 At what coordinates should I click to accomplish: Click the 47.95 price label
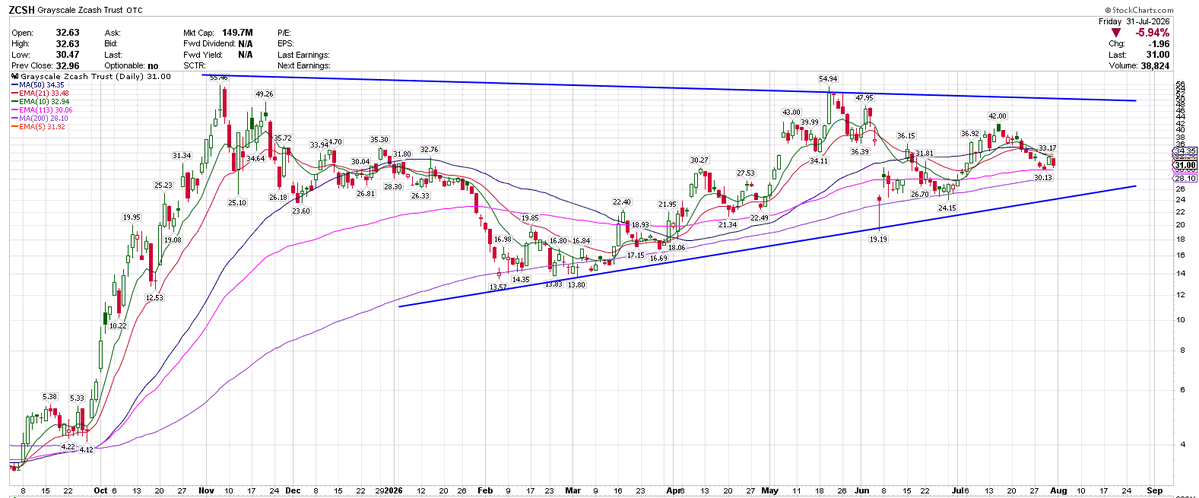point(865,98)
